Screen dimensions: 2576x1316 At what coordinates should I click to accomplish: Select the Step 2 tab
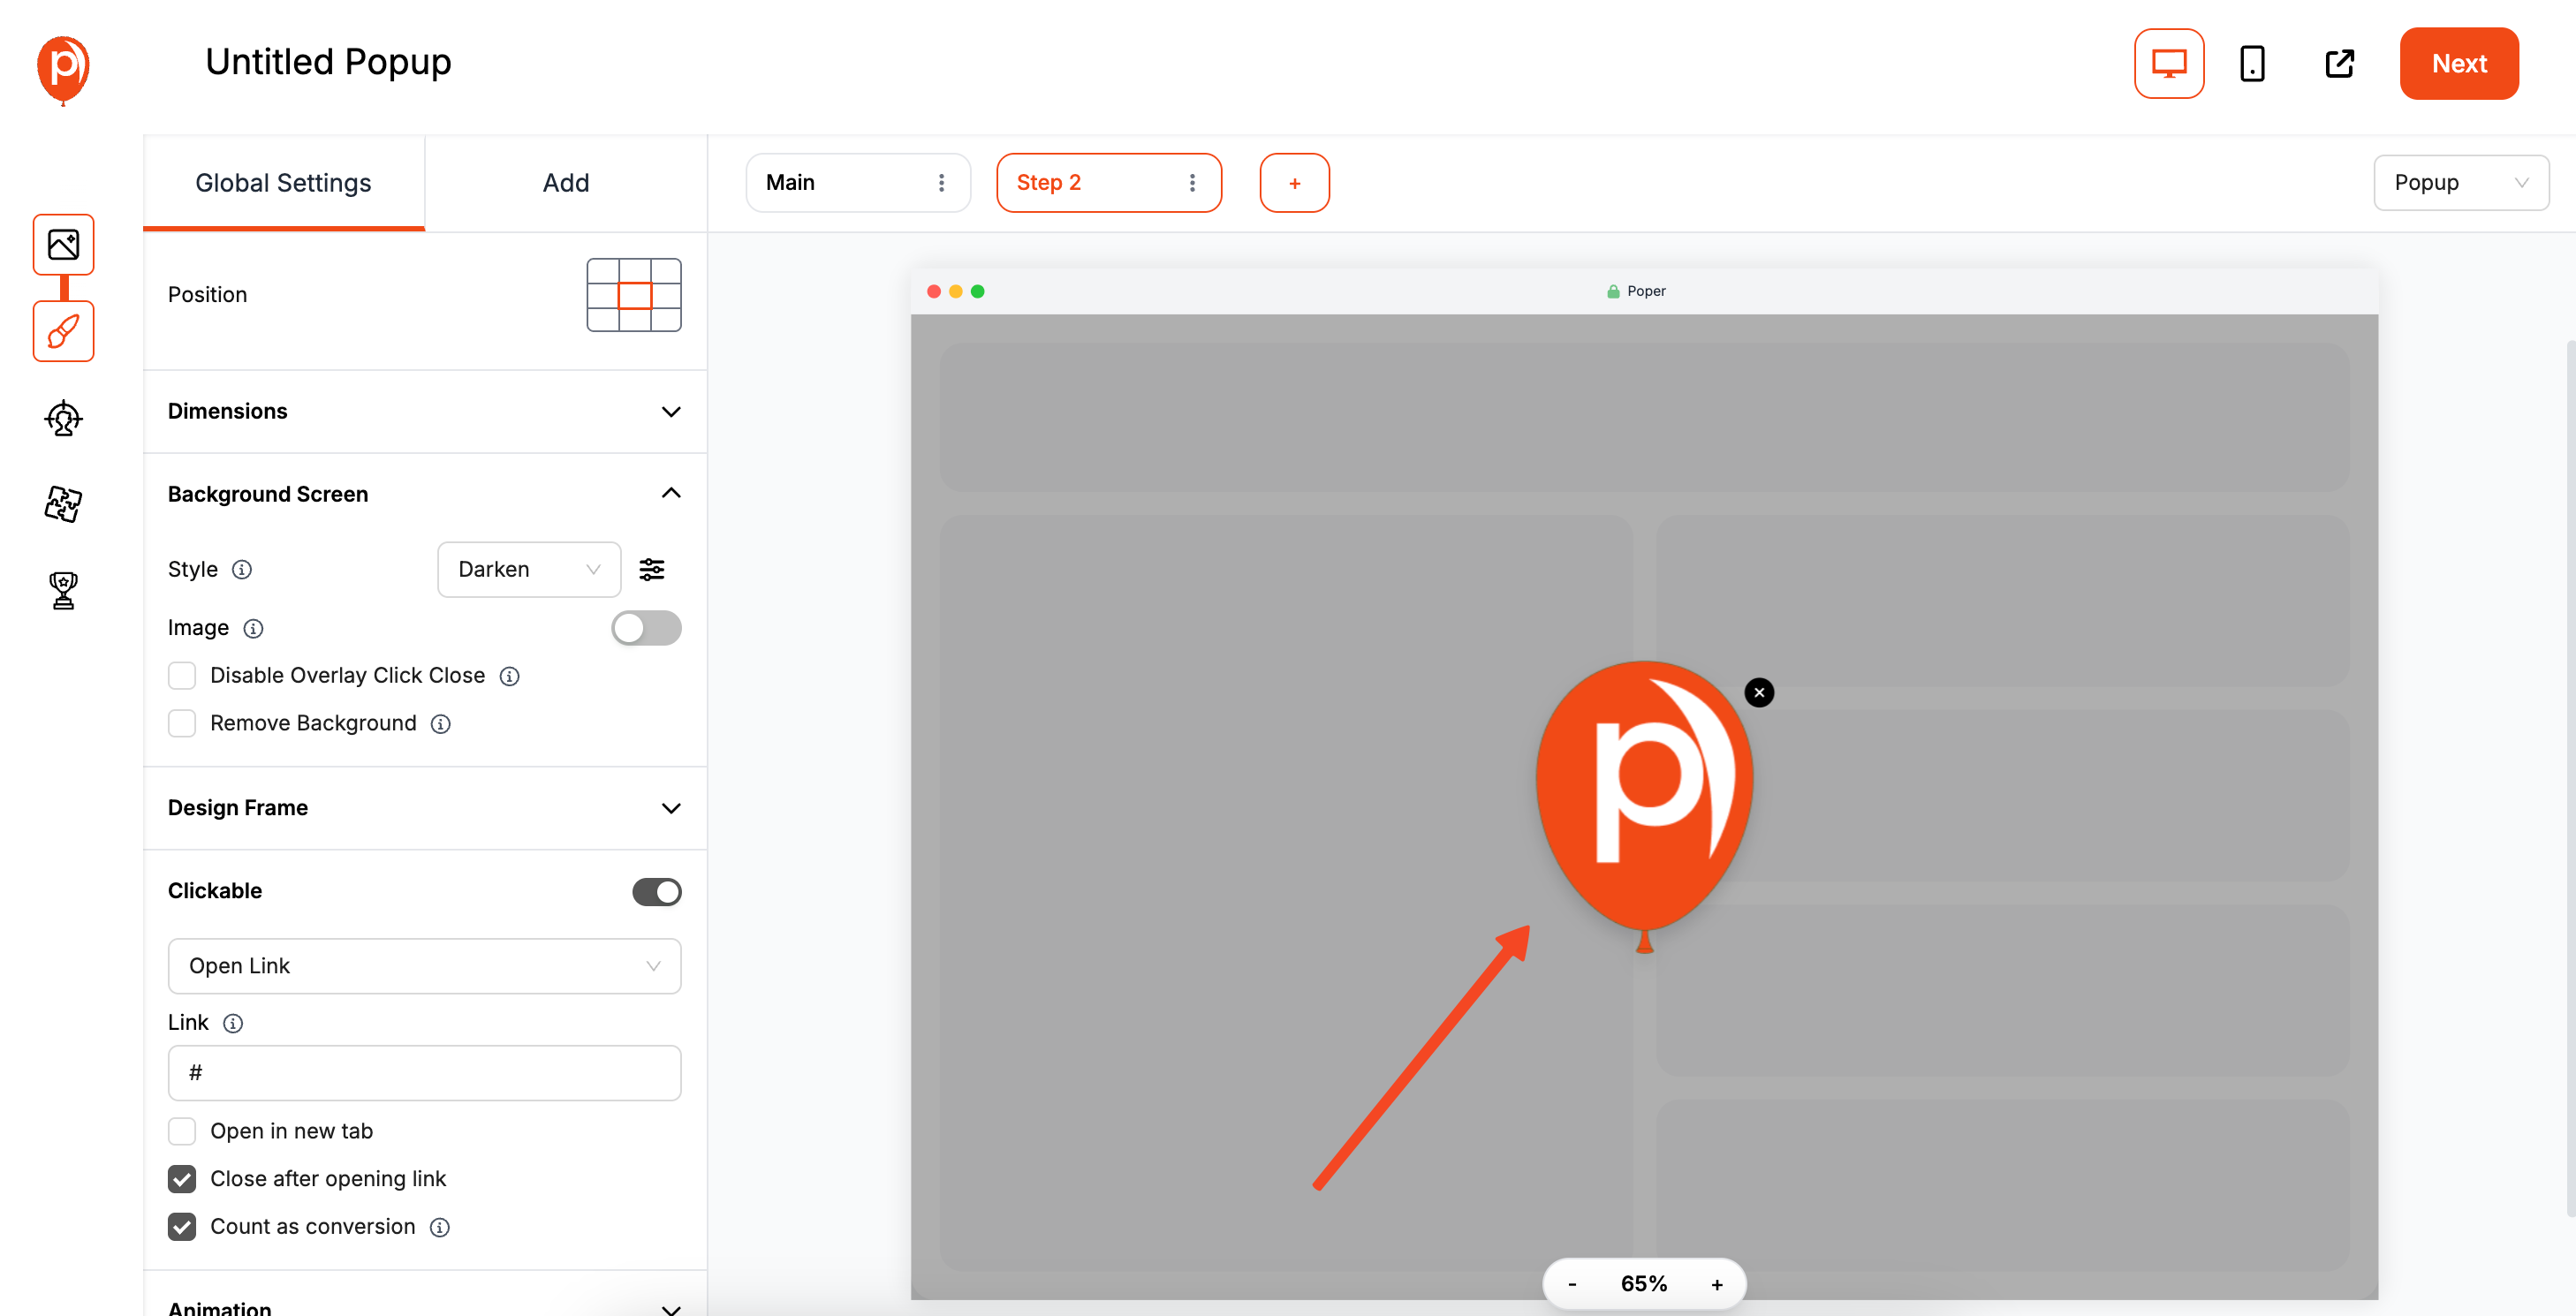(x=1108, y=183)
